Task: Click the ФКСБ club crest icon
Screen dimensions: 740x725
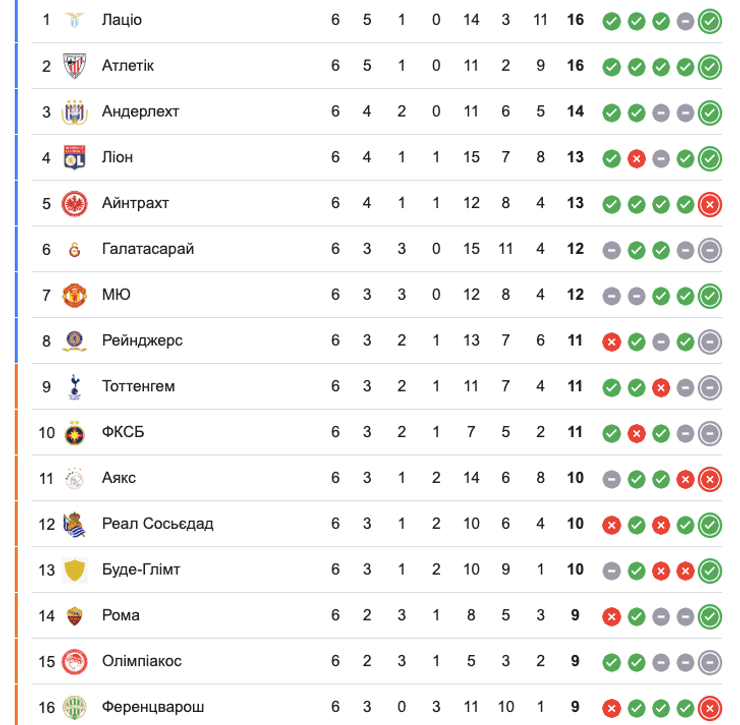Action: 74,432
